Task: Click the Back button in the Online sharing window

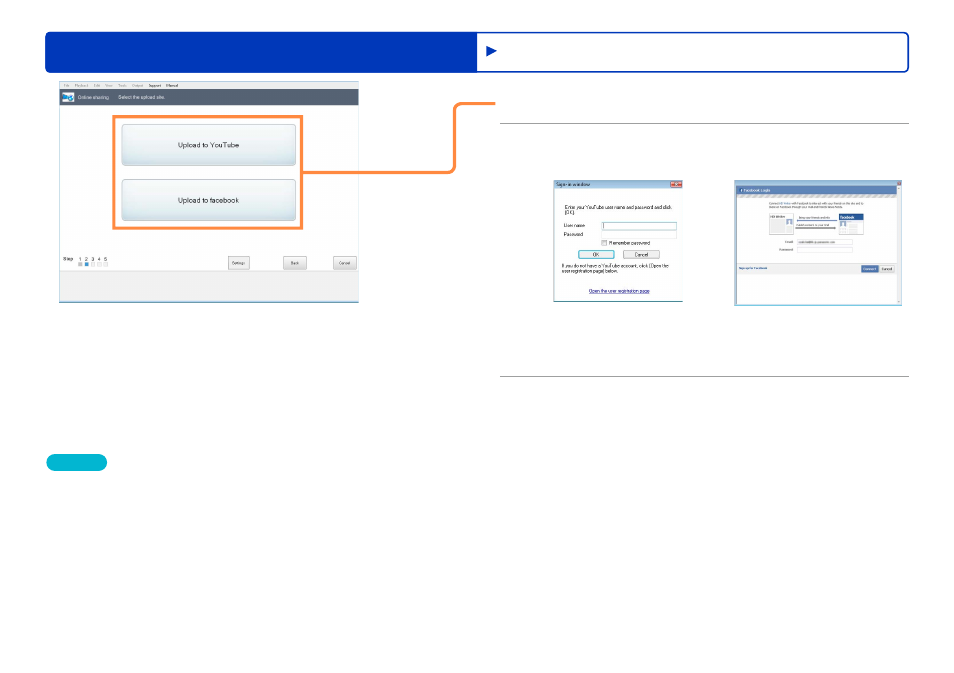Action: click(294, 263)
